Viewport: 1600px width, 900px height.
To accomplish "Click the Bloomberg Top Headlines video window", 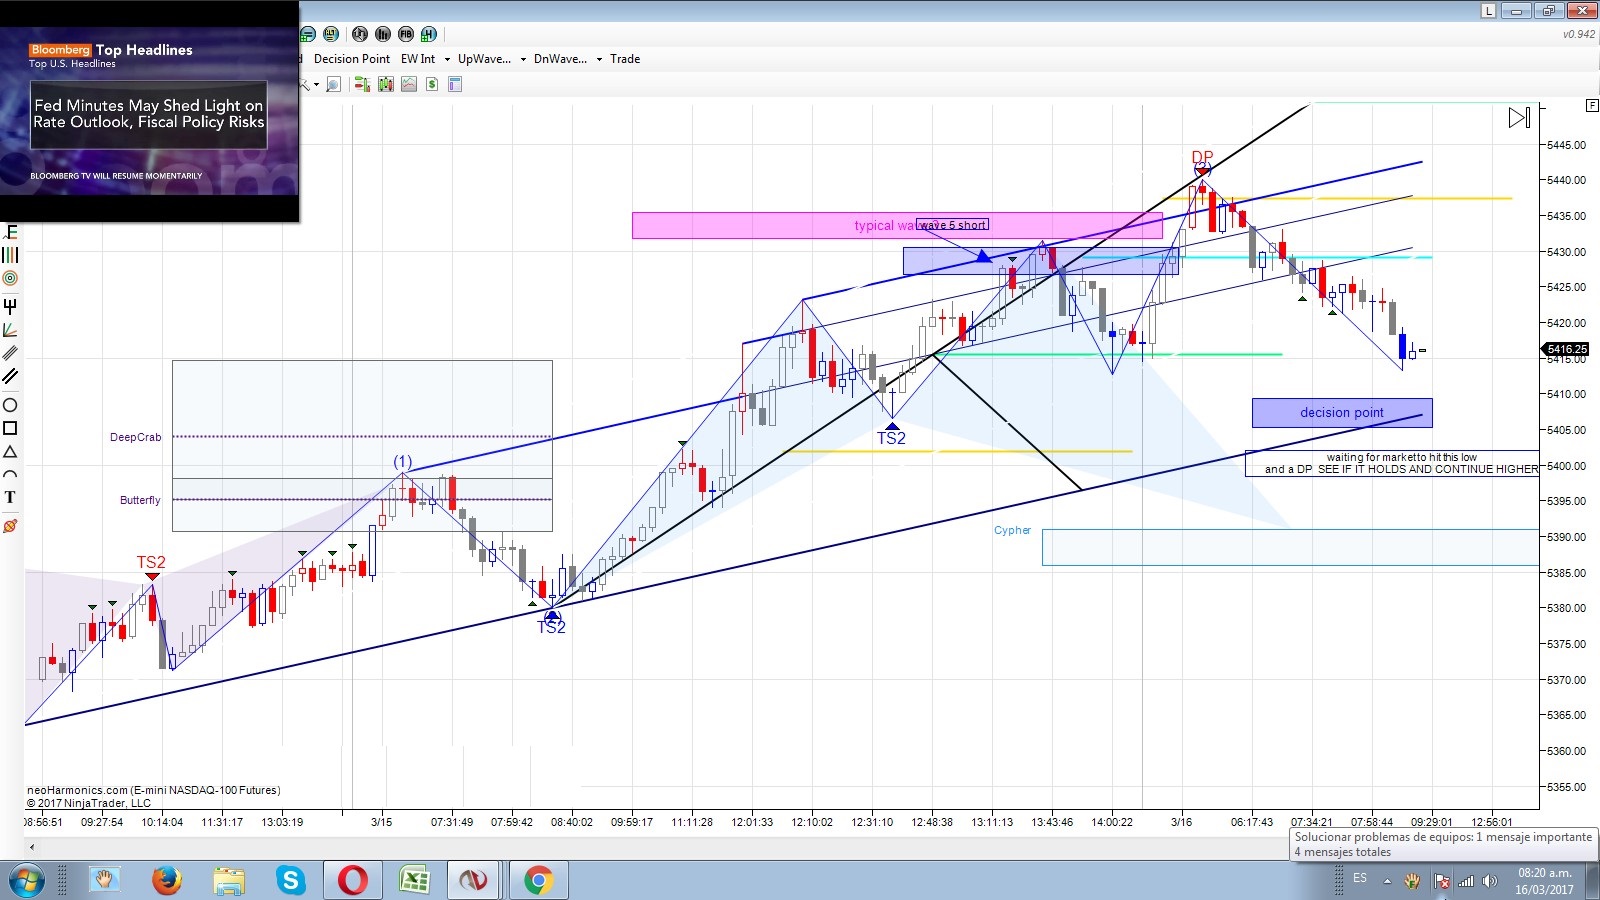I will [x=149, y=111].
